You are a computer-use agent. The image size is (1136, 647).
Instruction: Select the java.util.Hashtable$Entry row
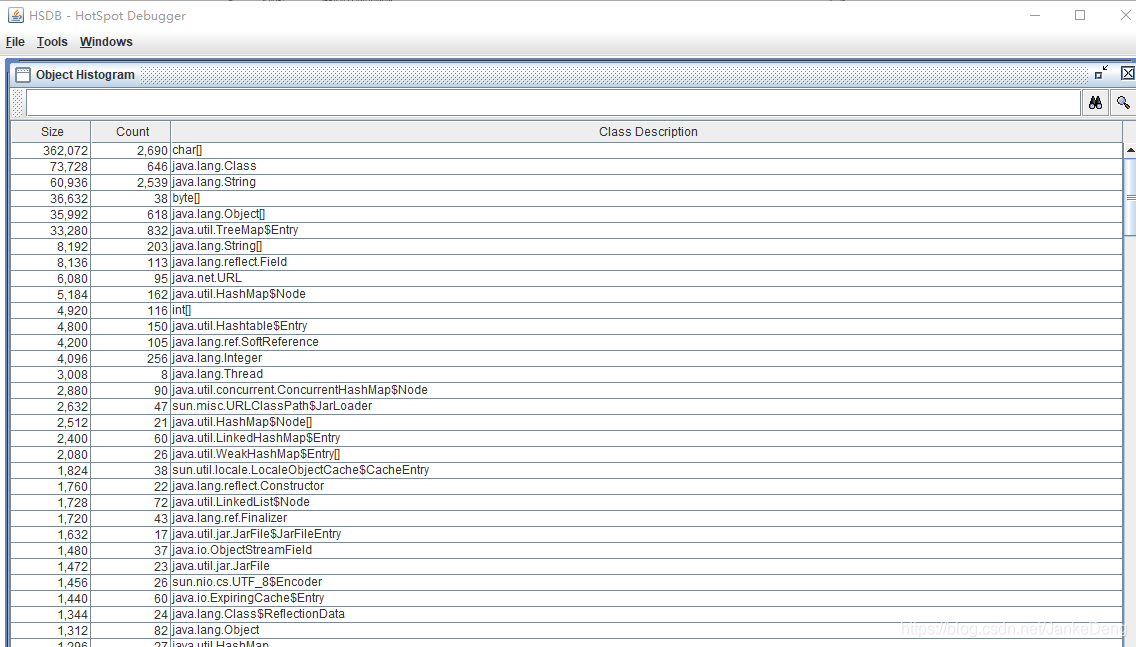pyautogui.click(x=567, y=326)
